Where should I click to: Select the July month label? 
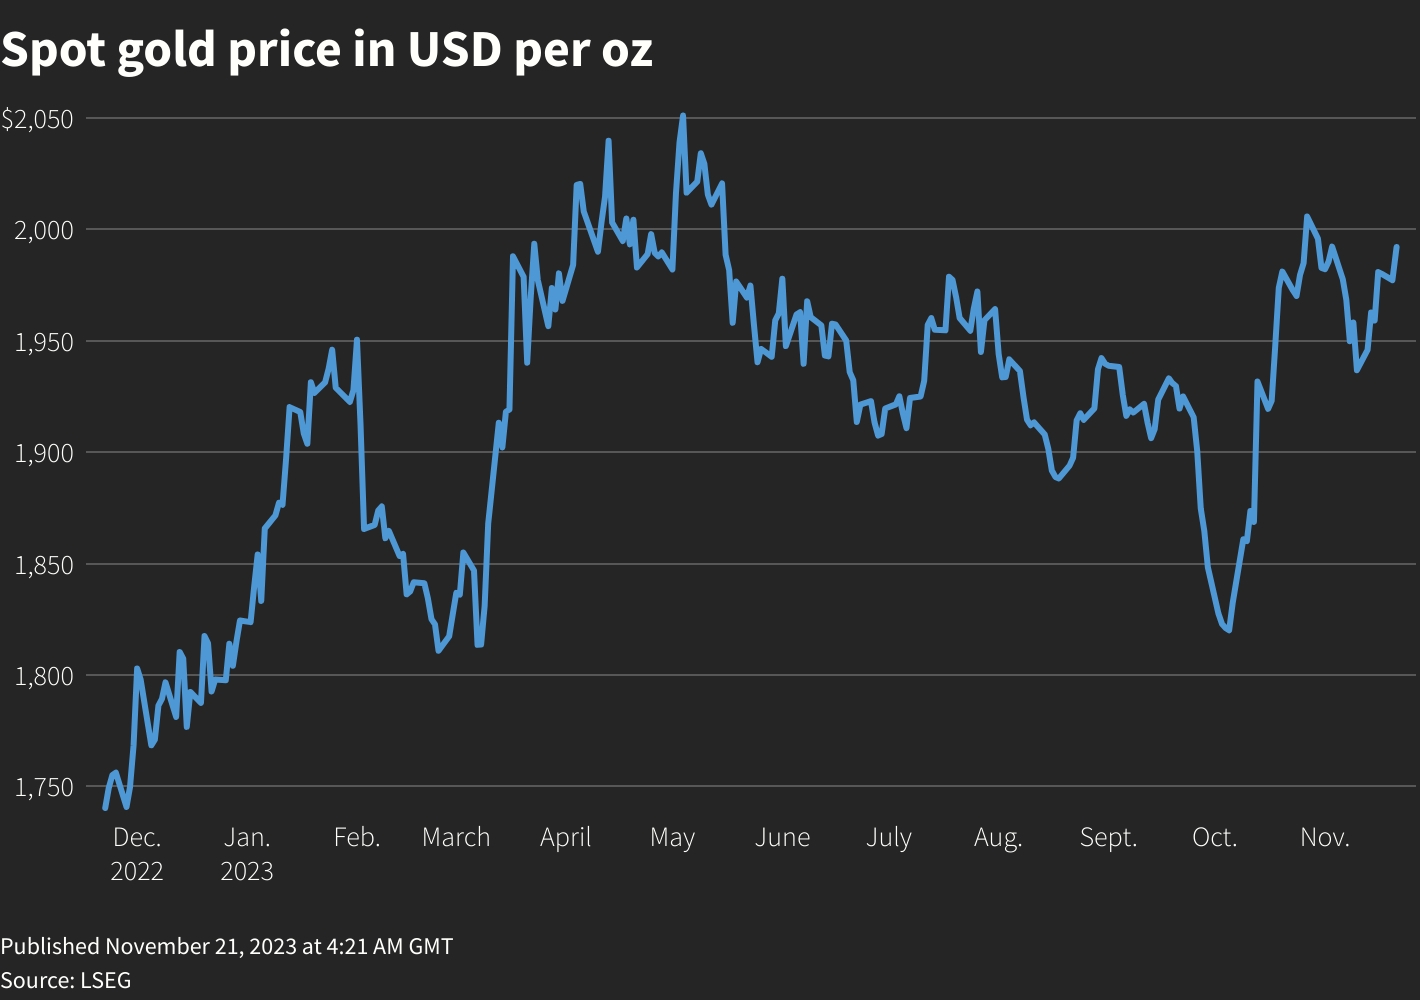point(889,837)
